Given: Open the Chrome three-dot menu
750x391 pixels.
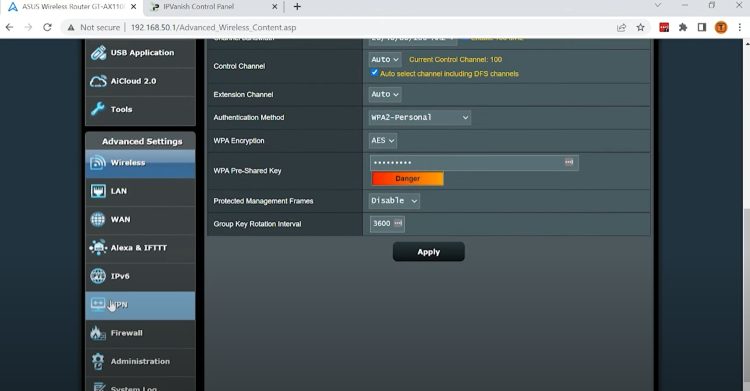Looking at the screenshot, I should pyautogui.click(x=739, y=27).
